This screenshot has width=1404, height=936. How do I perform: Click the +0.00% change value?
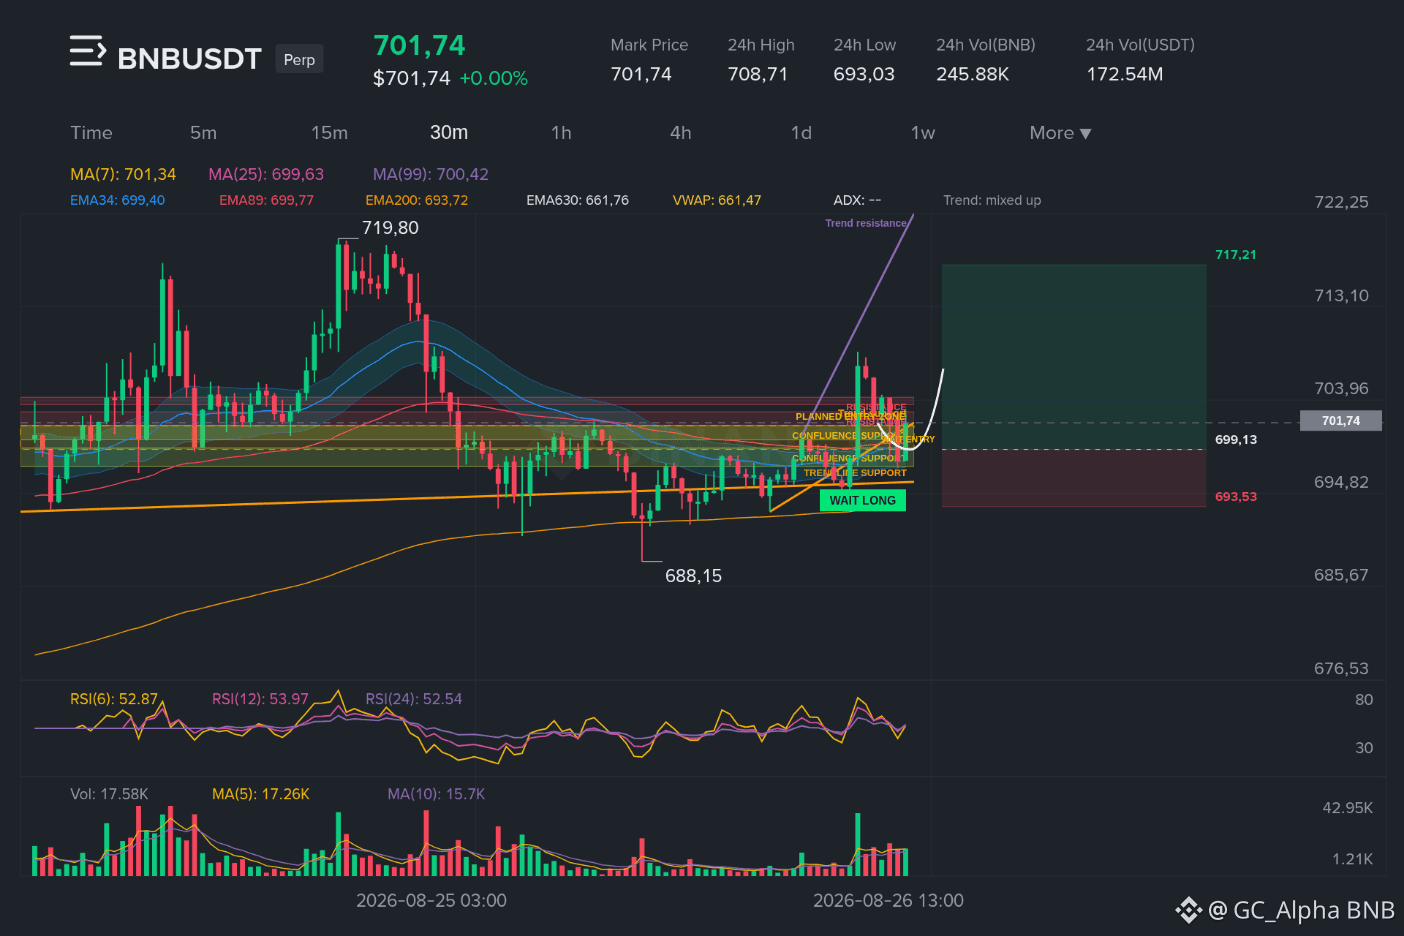(493, 78)
